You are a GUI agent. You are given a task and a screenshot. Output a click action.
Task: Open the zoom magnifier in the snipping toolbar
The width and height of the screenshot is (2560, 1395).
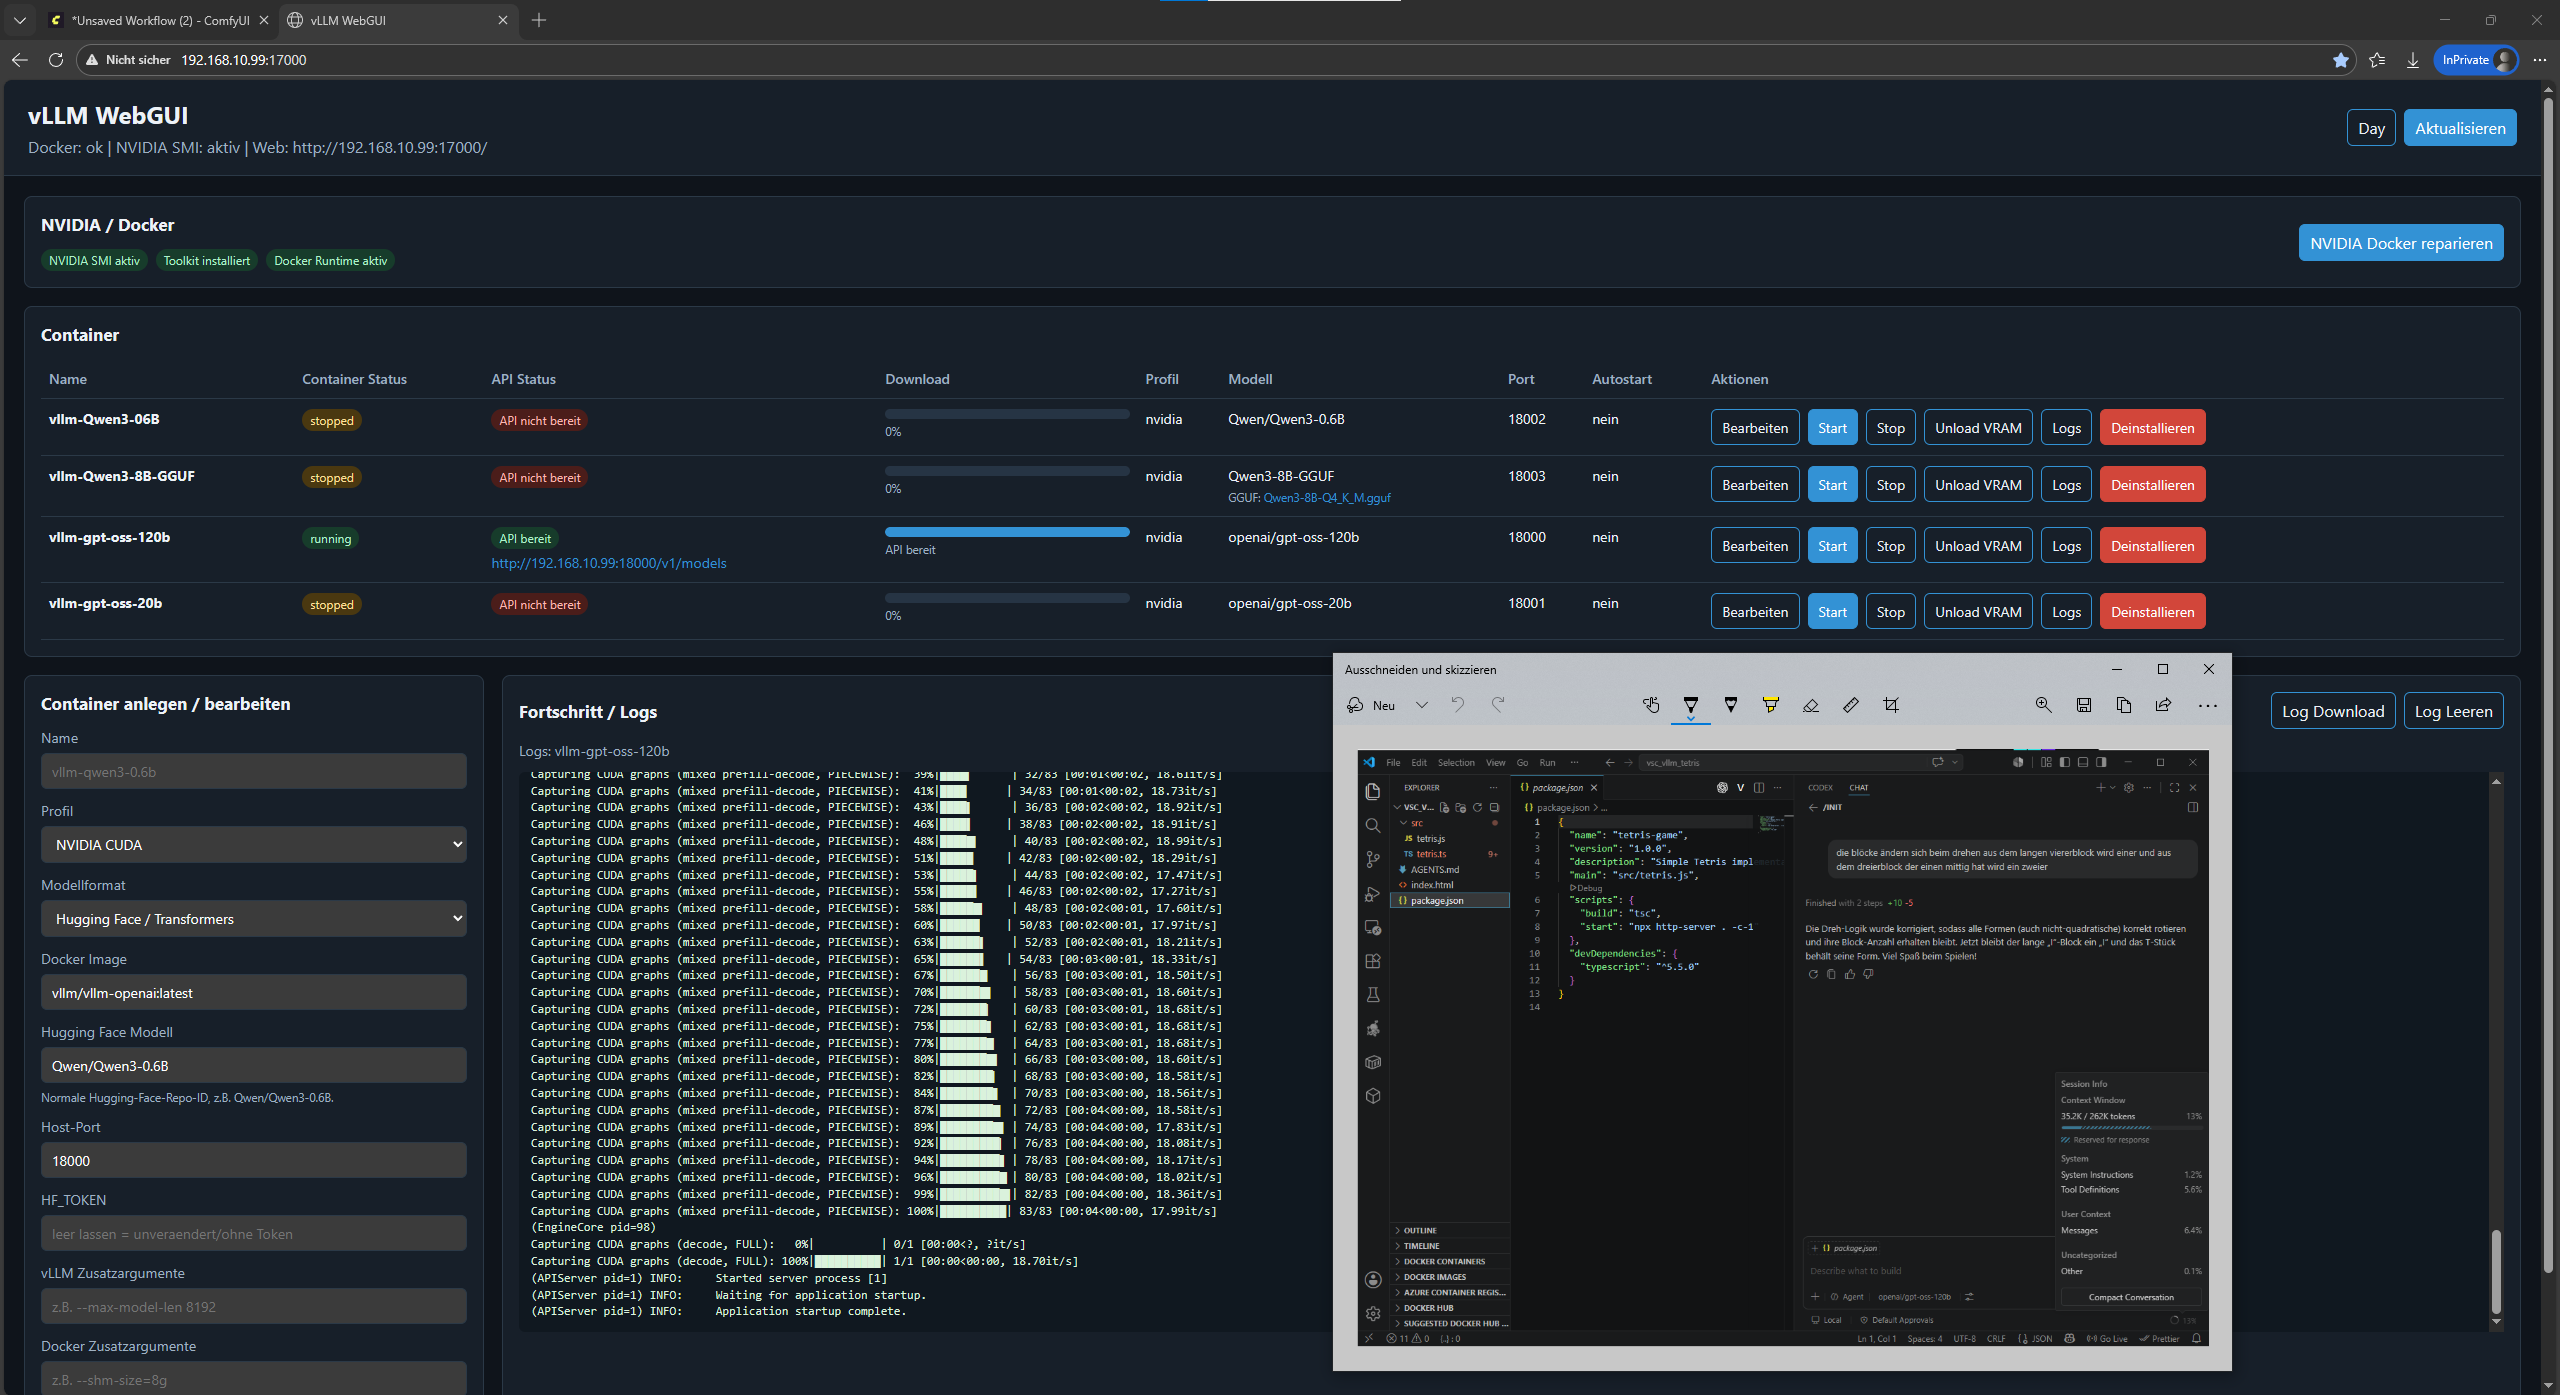pos(2044,705)
